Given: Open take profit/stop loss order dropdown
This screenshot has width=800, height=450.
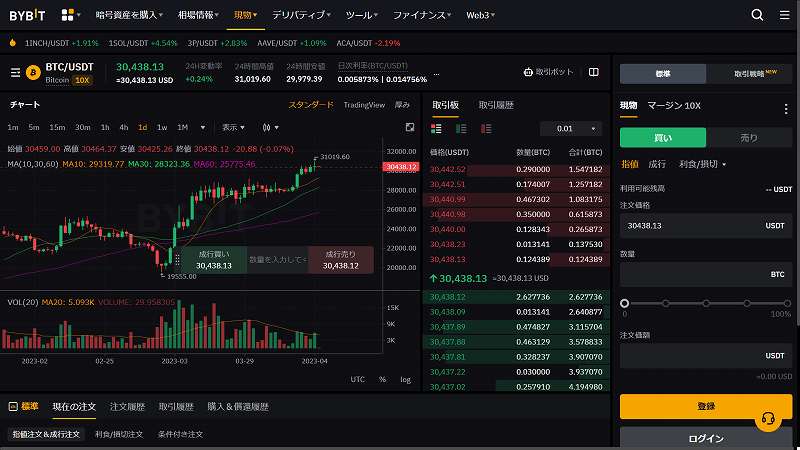Looking at the screenshot, I should coord(703,164).
